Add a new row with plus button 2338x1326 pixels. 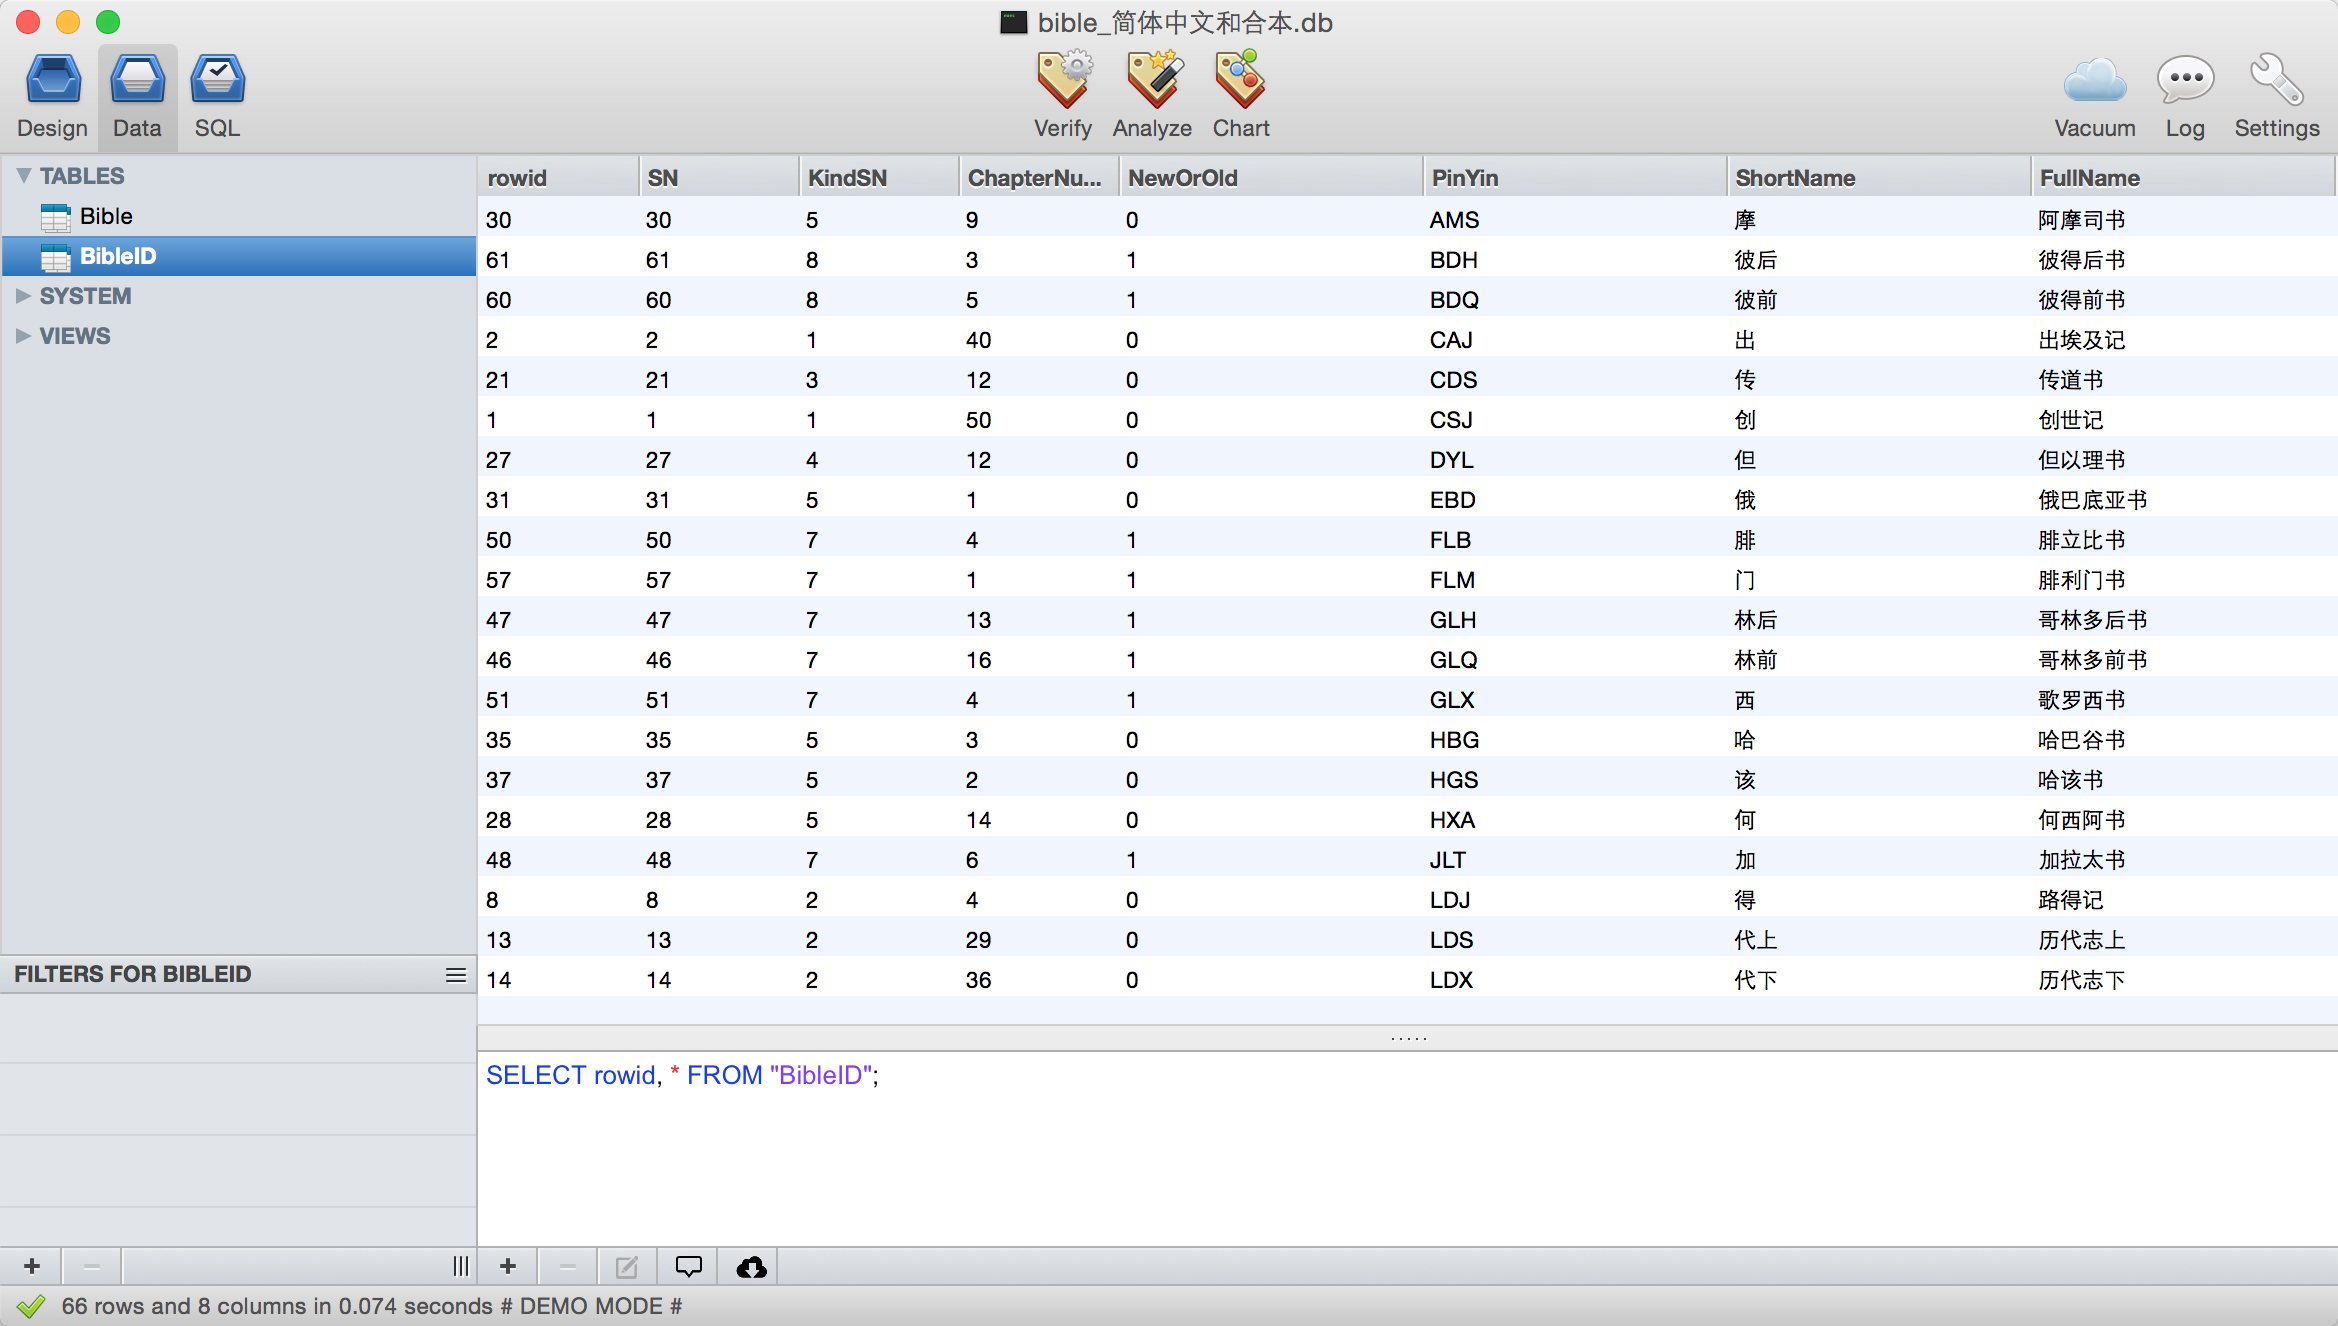pyautogui.click(x=508, y=1267)
